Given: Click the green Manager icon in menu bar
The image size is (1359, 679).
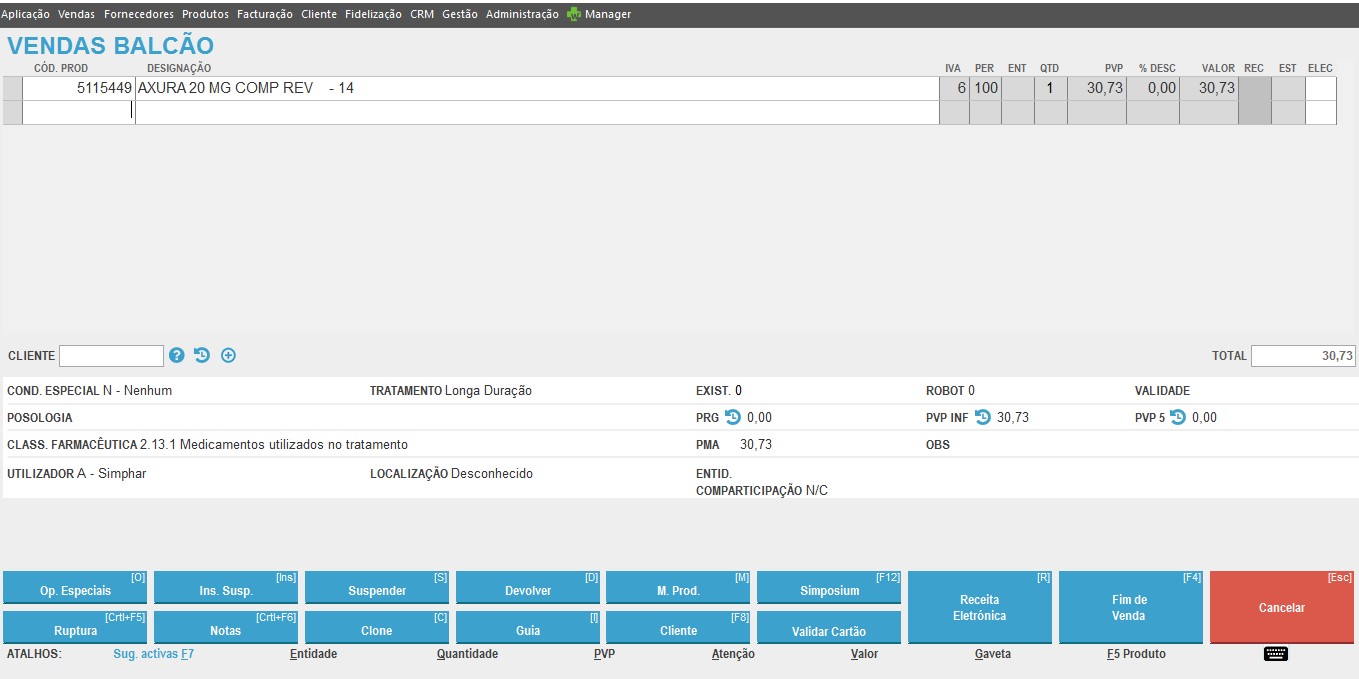Looking at the screenshot, I should pos(574,14).
